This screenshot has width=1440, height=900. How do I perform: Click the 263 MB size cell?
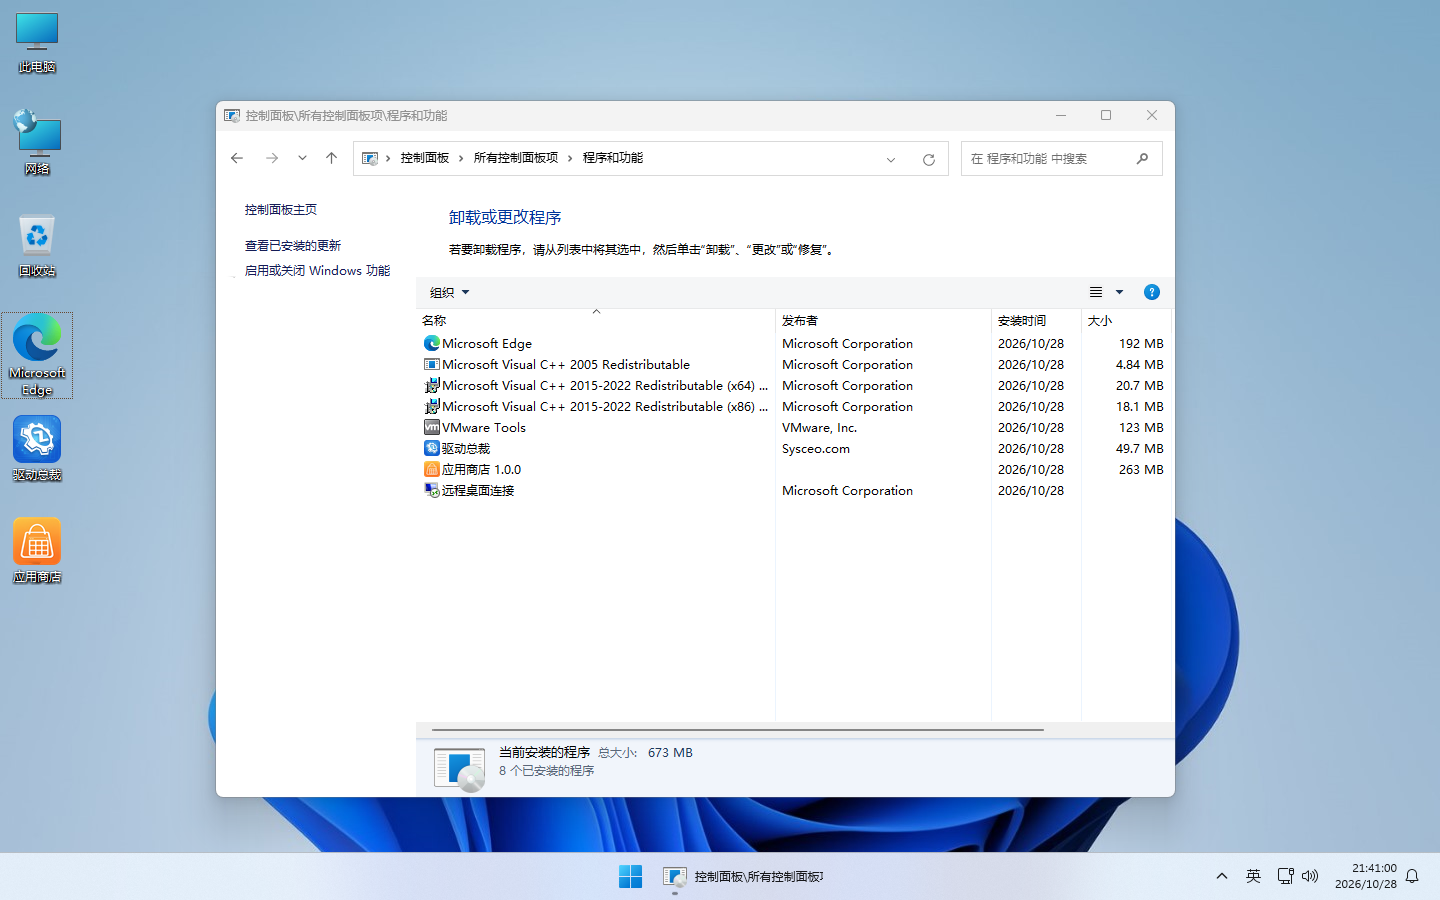click(x=1141, y=469)
